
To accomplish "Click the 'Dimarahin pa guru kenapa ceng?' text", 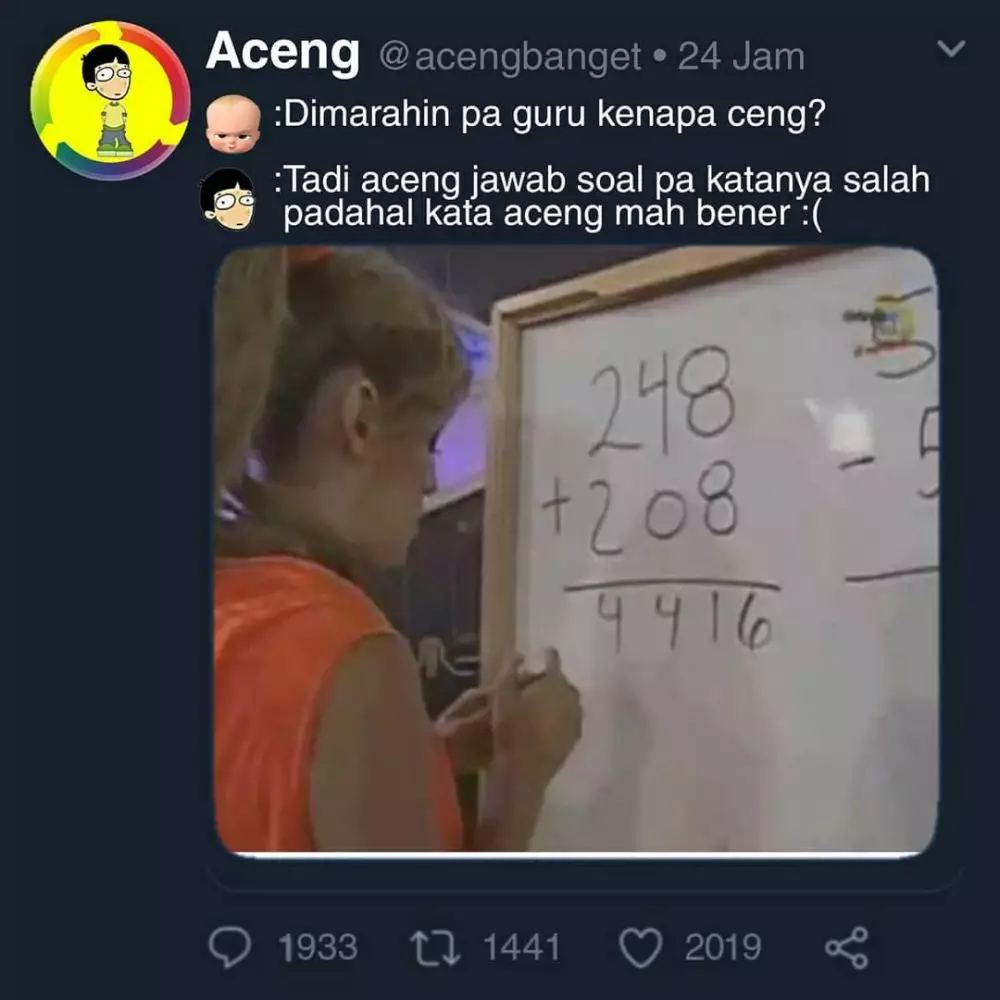I will (x=550, y=115).
